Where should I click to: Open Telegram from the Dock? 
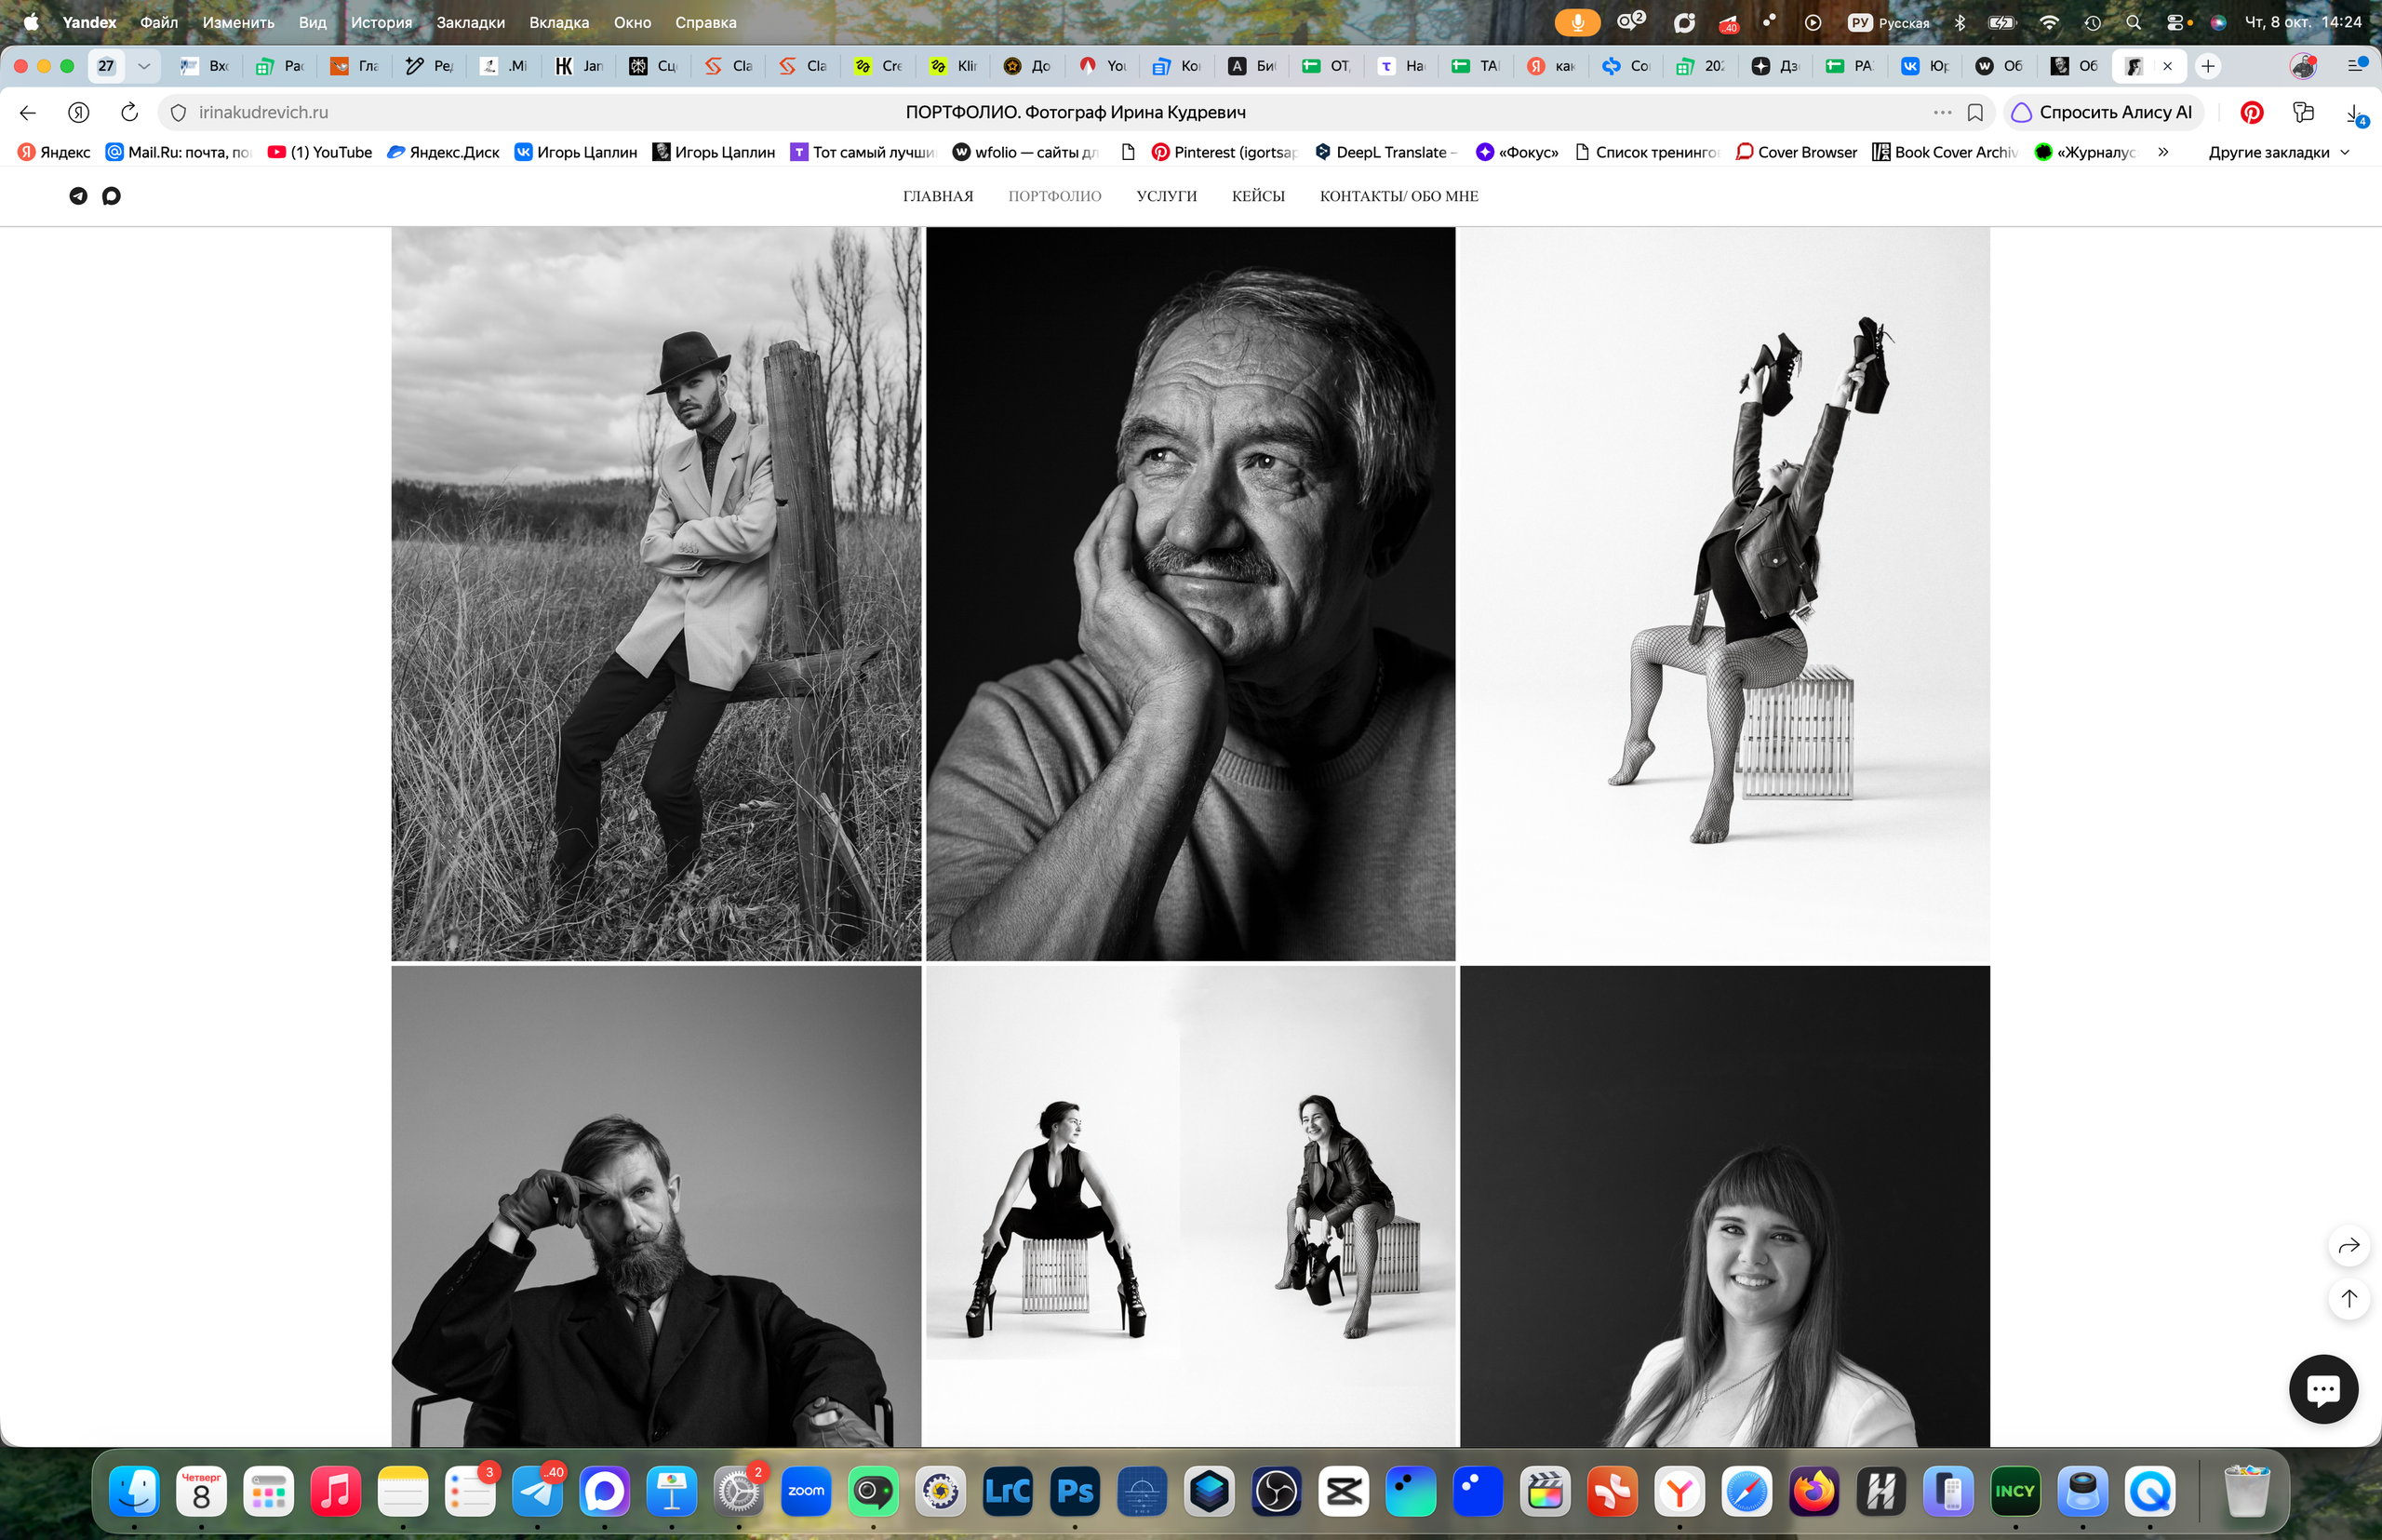pyautogui.click(x=537, y=1491)
